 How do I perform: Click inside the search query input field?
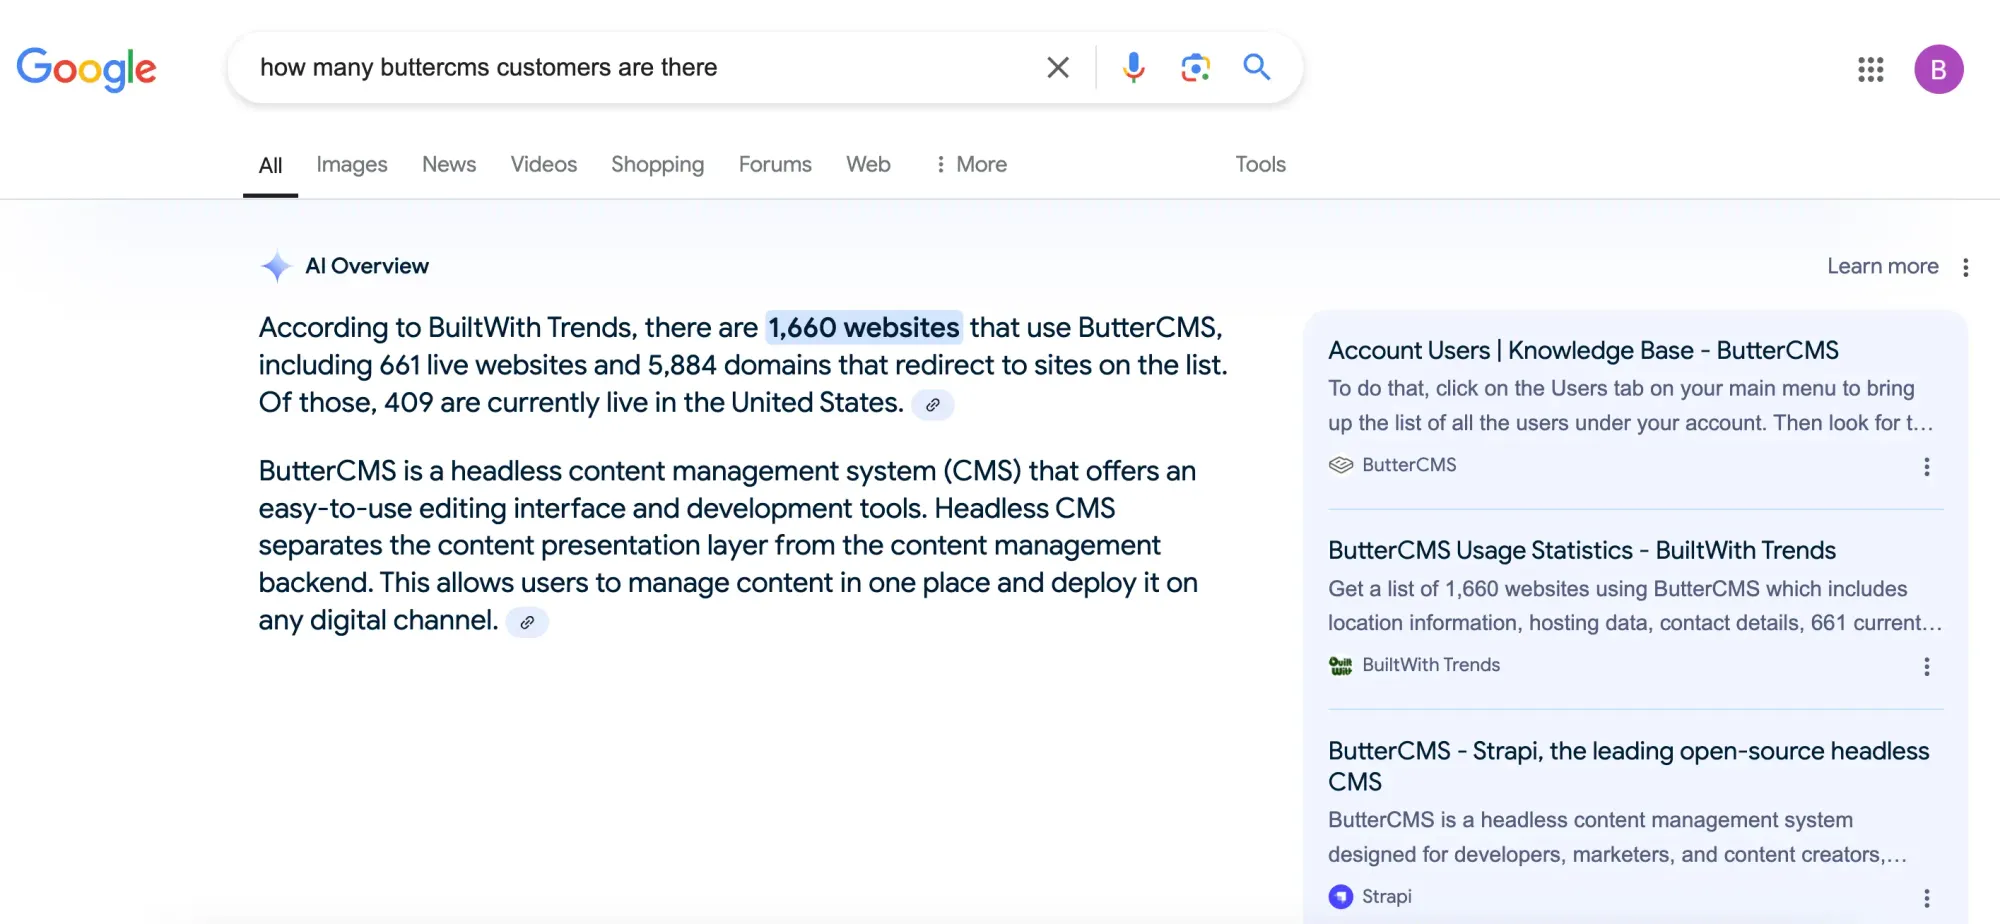(x=640, y=67)
